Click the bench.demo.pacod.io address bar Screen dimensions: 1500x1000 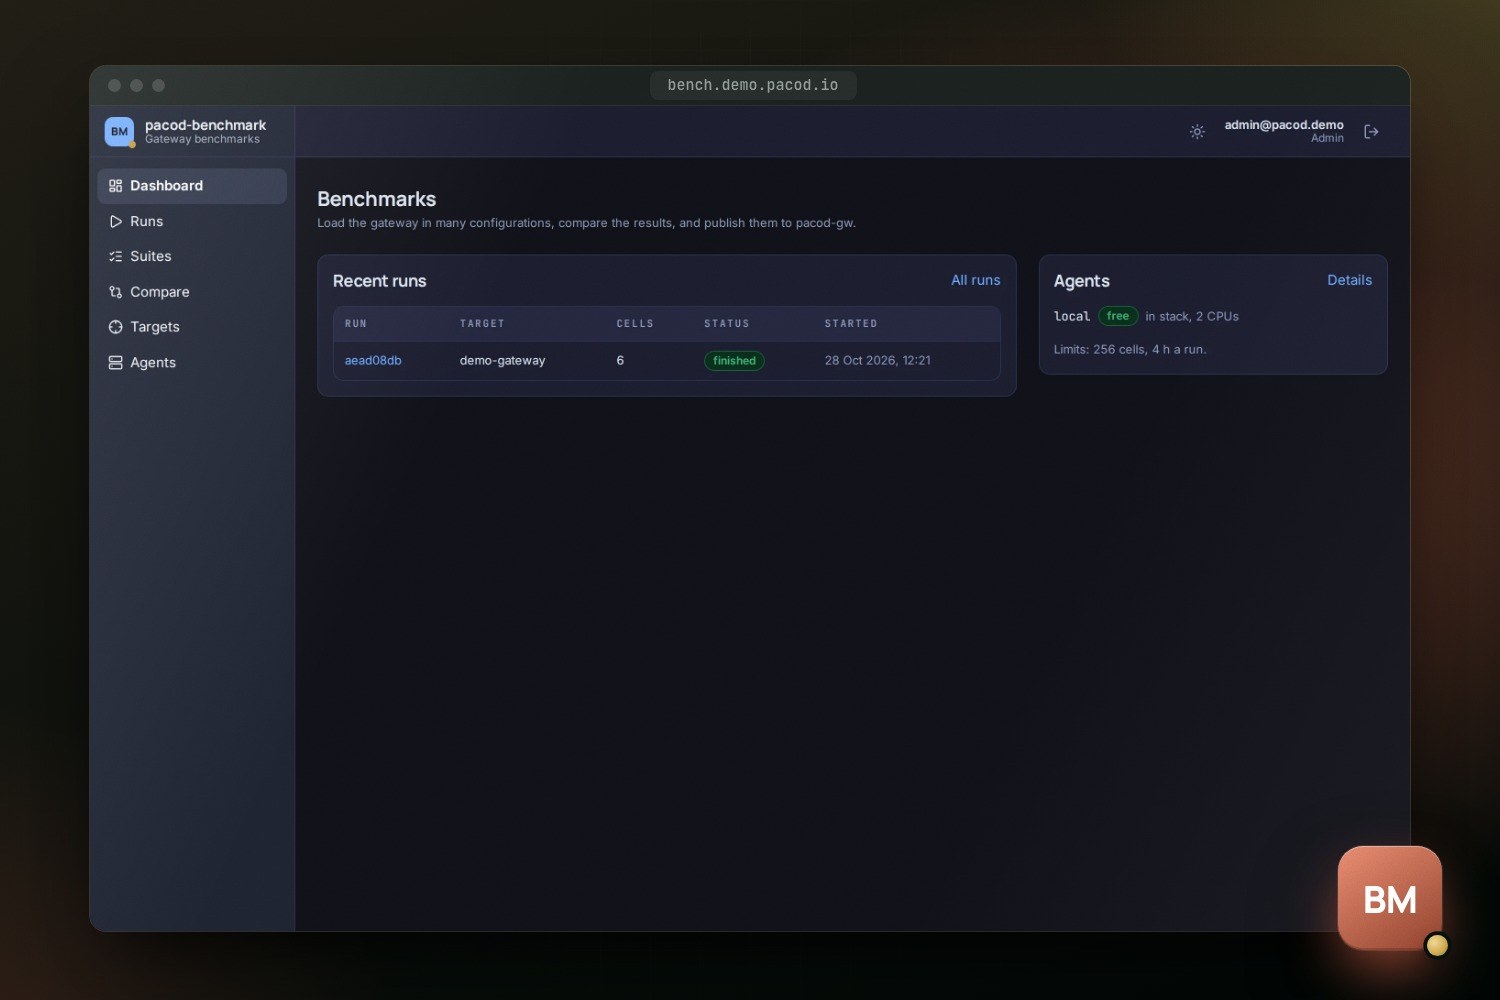753,86
